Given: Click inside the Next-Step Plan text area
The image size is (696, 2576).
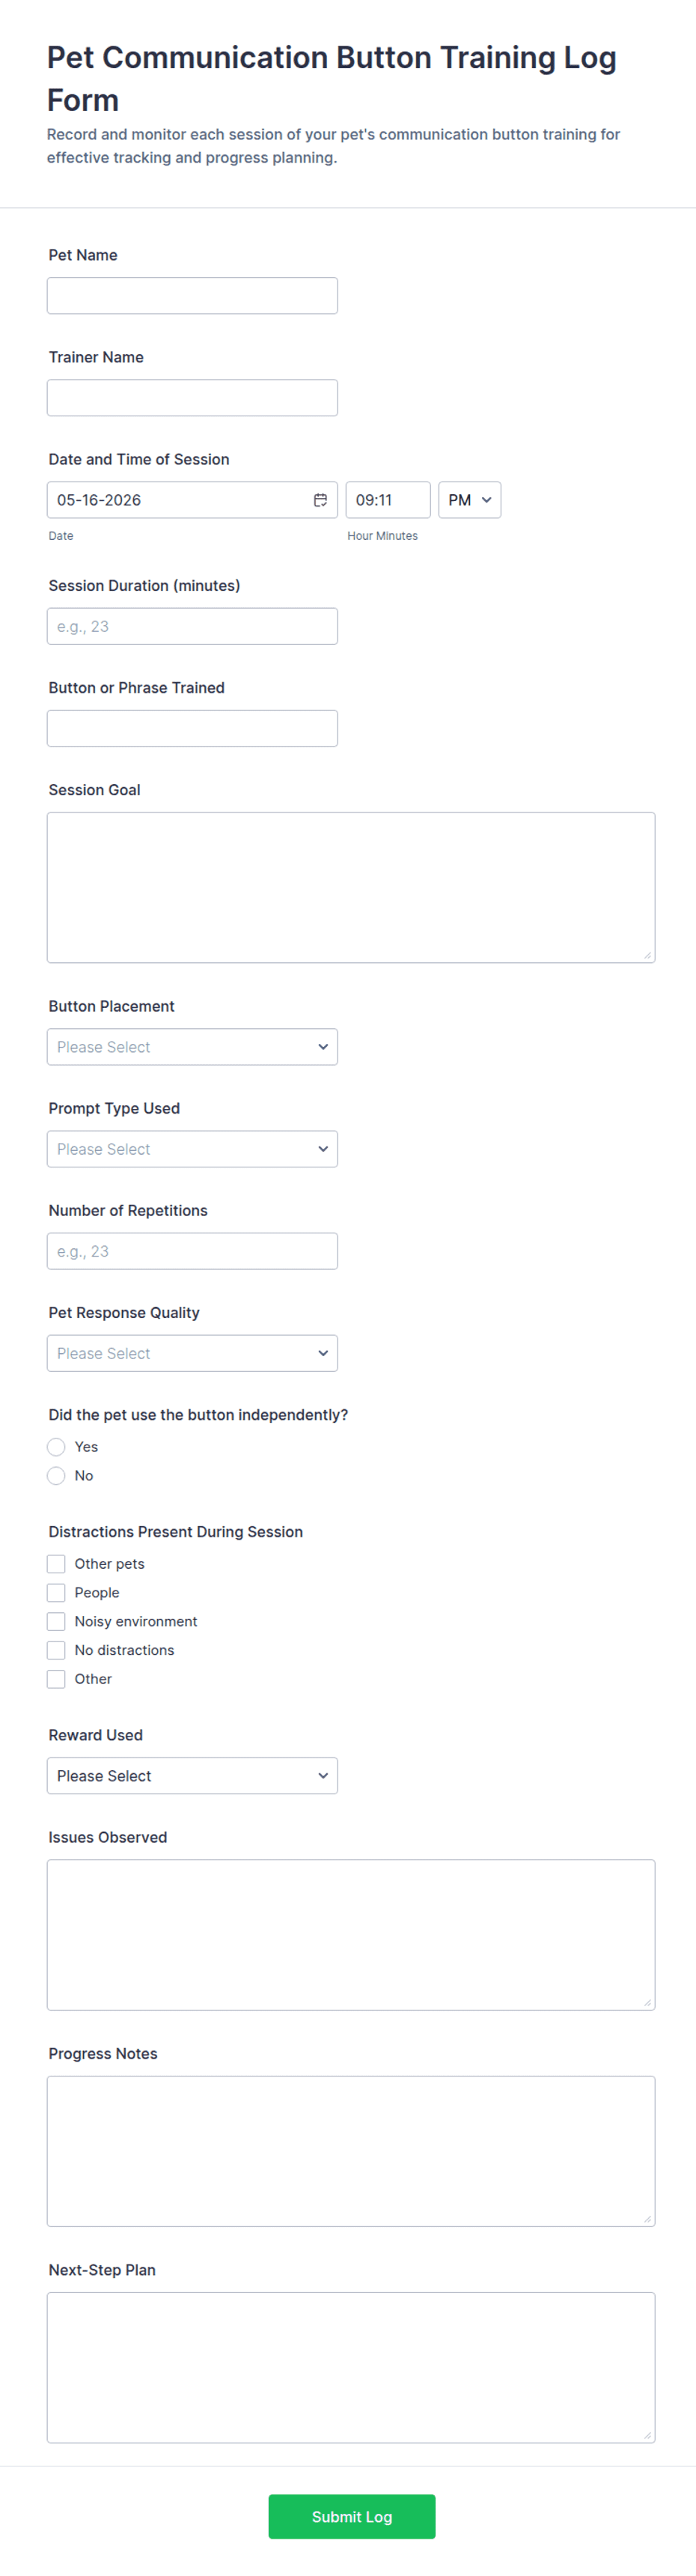Looking at the screenshot, I should [x=351, y=2367].
